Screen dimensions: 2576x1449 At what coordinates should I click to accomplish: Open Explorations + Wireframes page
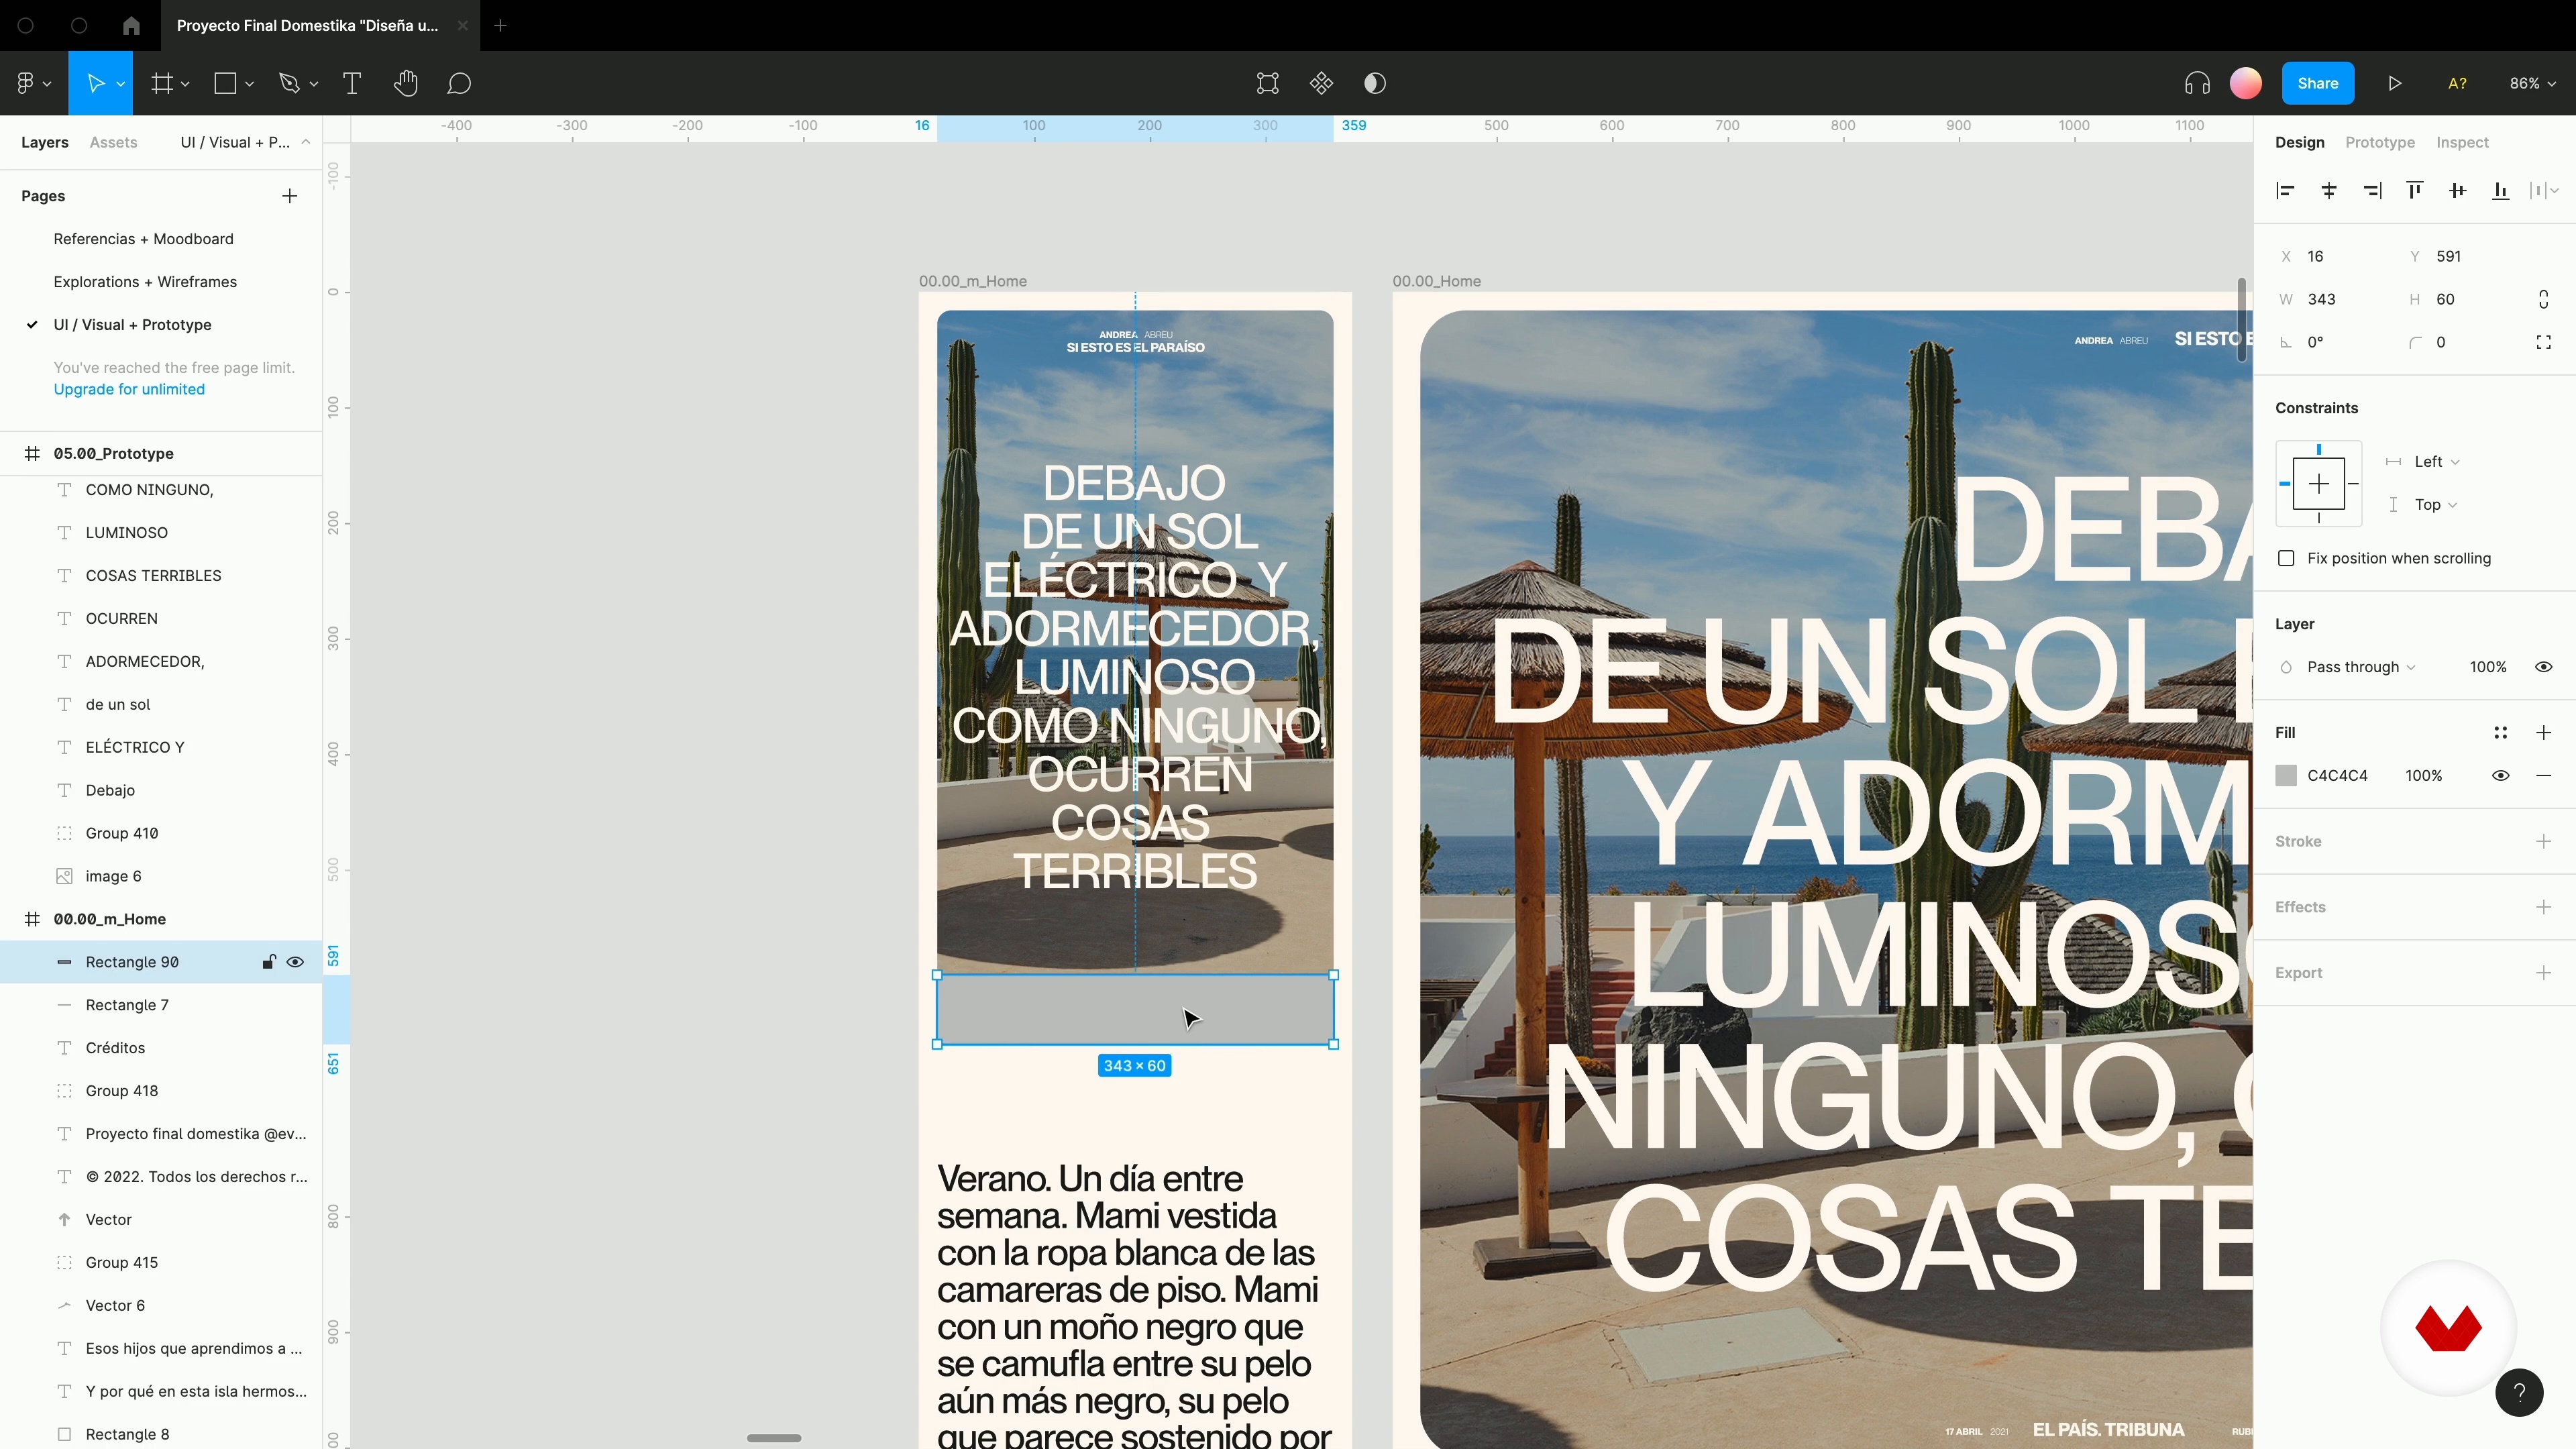pos(145,282)
